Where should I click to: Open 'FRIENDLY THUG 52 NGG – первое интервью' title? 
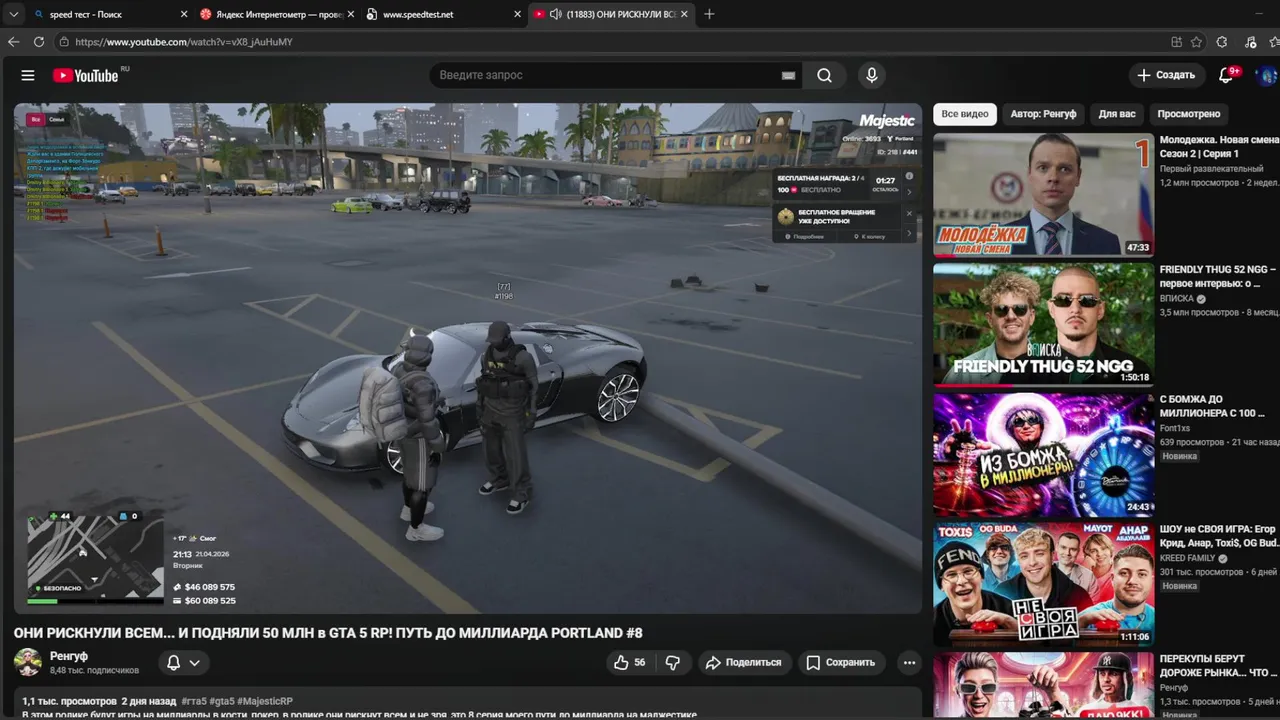tap(1219, 276)
